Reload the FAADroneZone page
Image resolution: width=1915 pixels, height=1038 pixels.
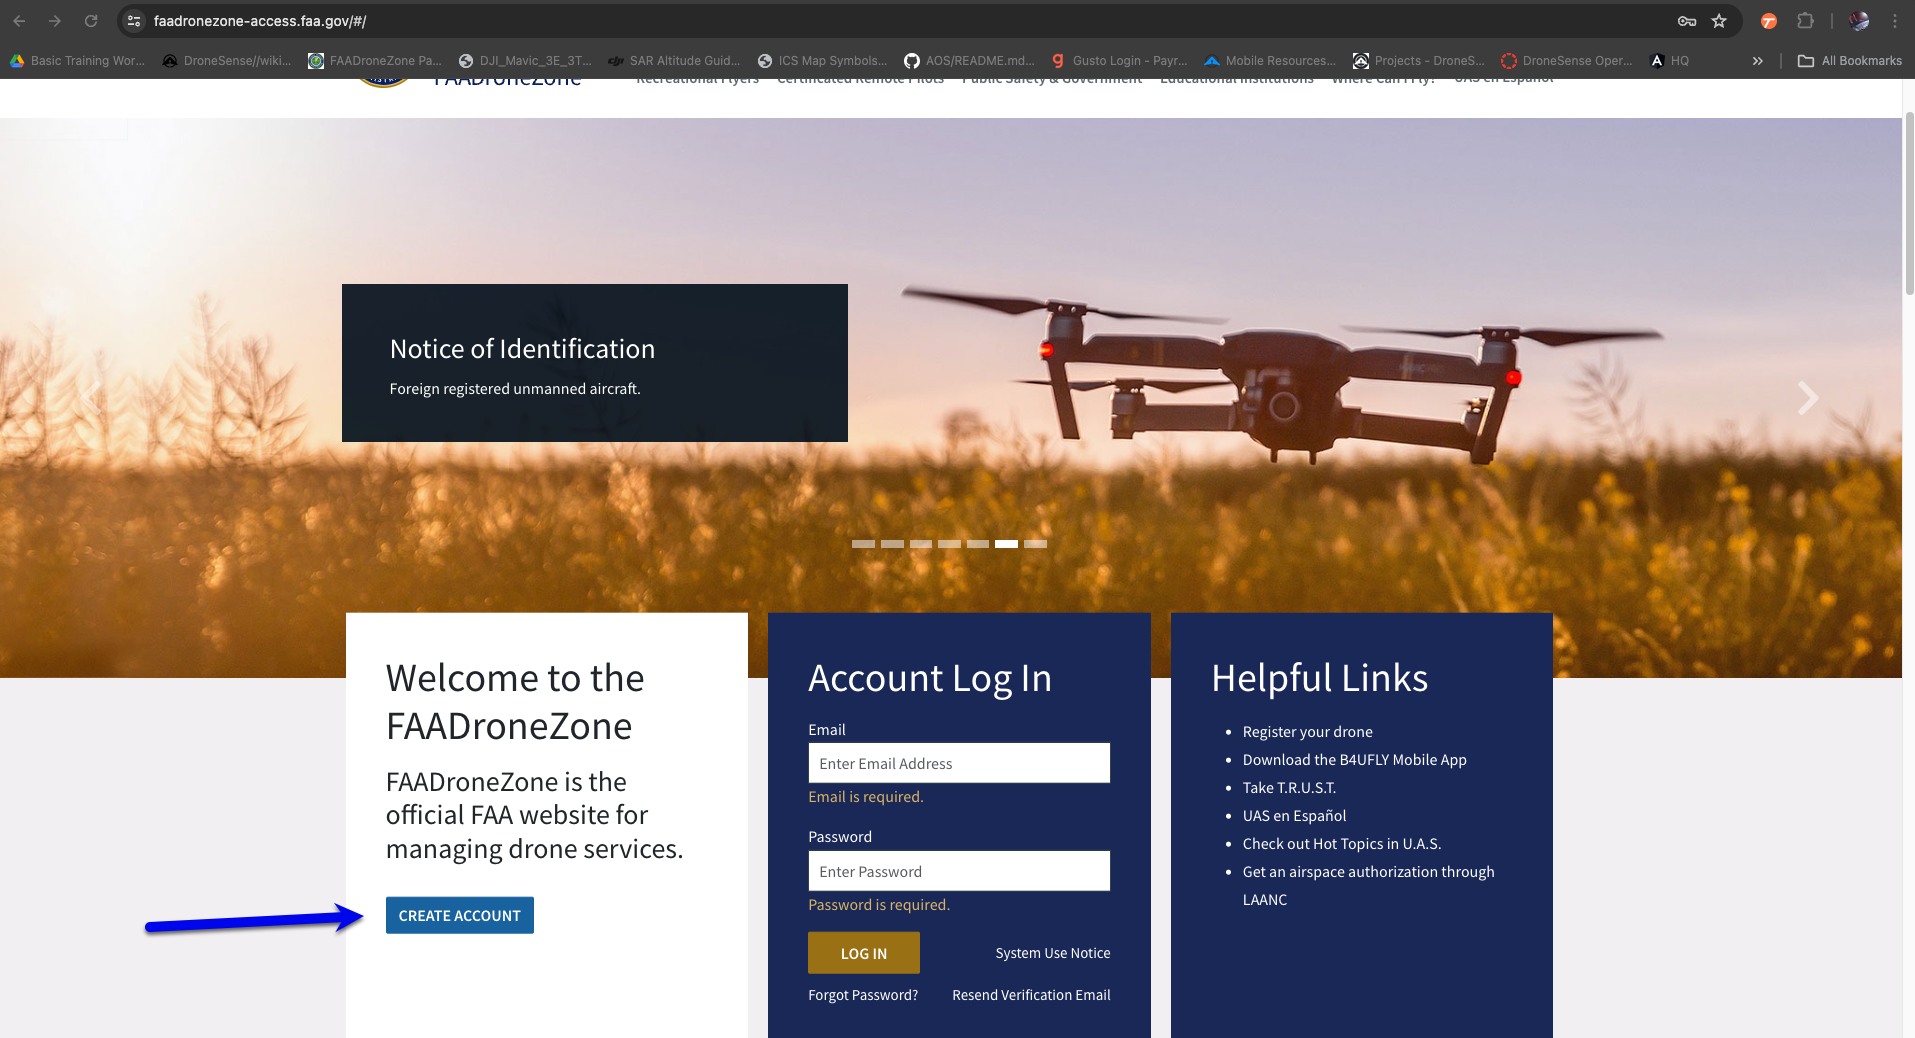point(91,20)
